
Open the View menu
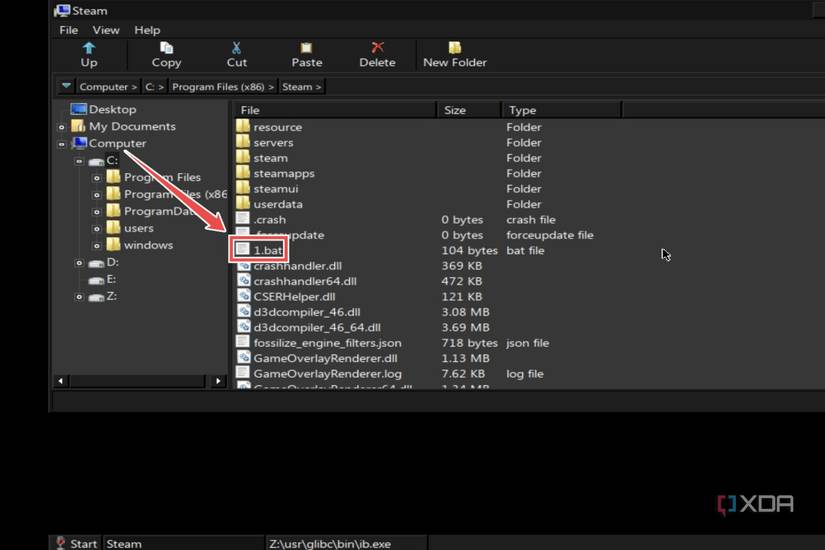point(106,30)
